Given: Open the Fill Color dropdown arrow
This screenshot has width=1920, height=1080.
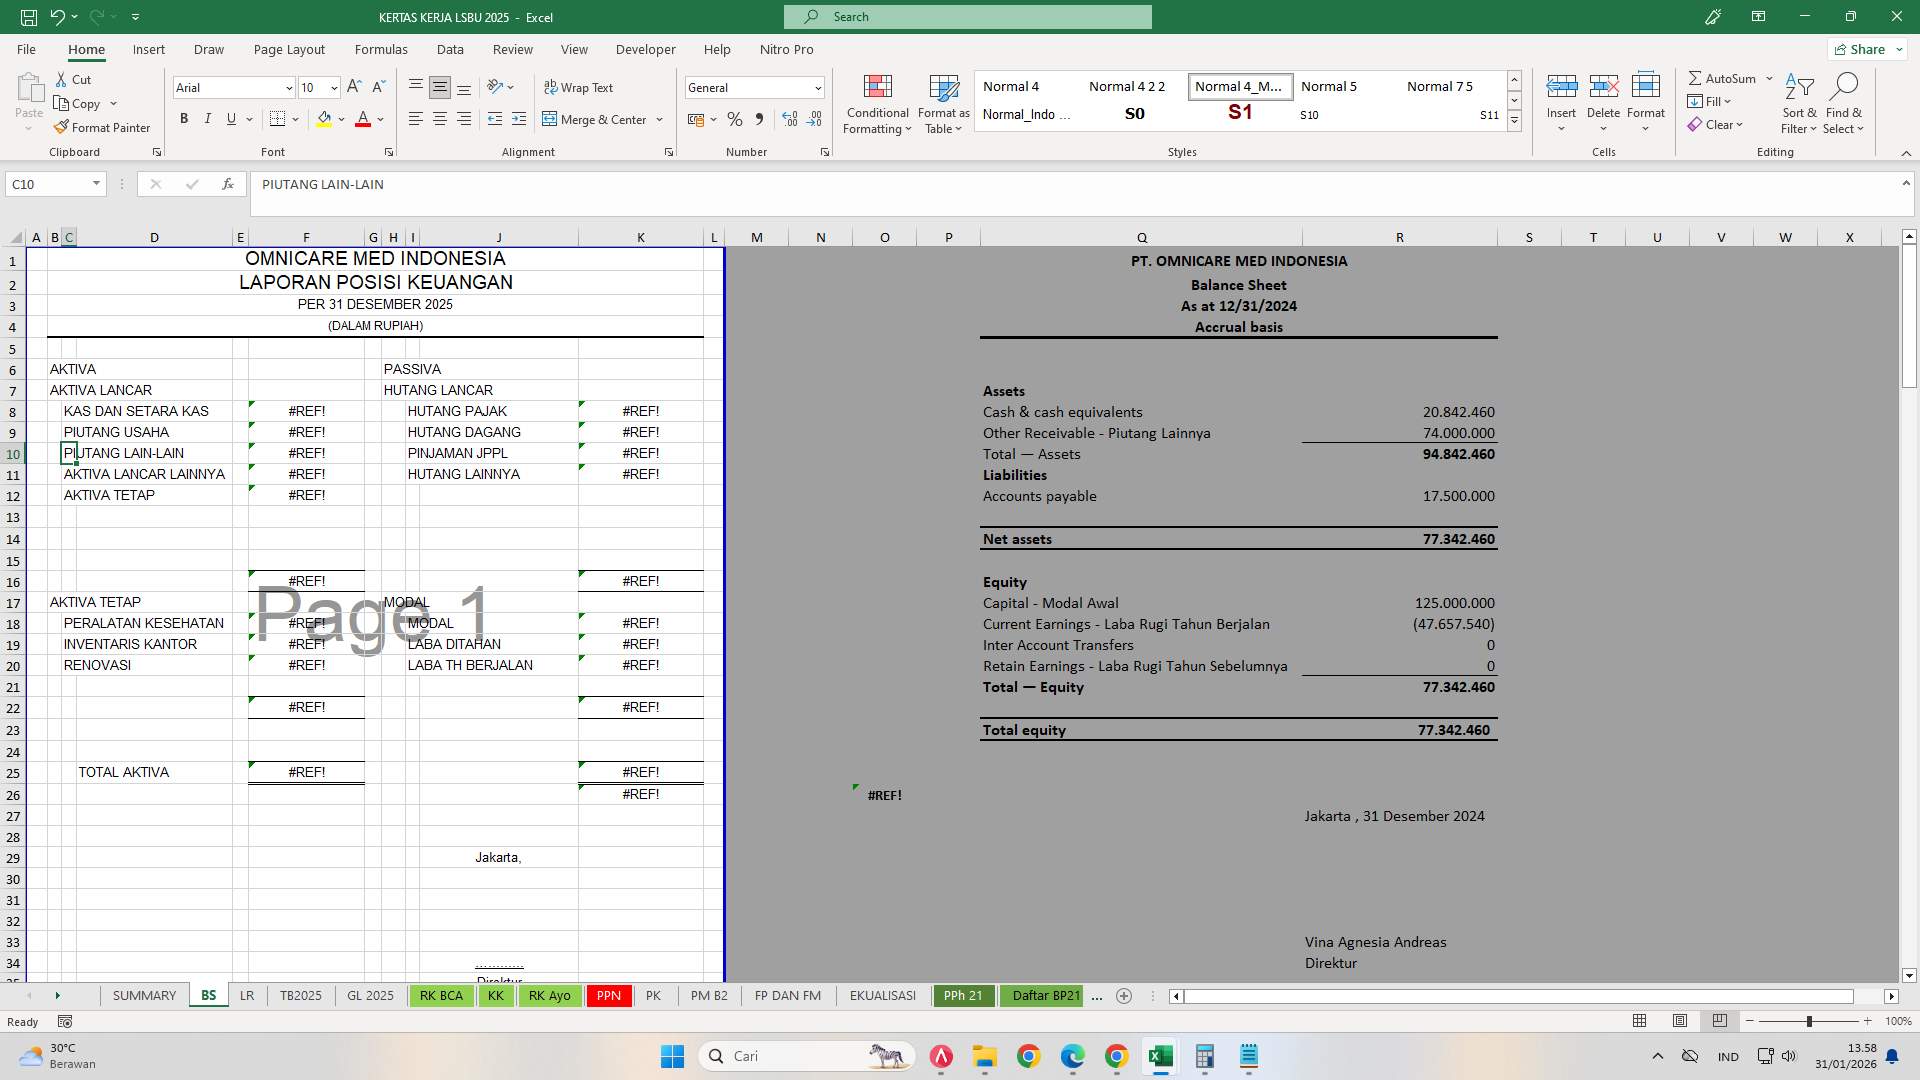Looking at the screenshot, I should click(340, 119).
